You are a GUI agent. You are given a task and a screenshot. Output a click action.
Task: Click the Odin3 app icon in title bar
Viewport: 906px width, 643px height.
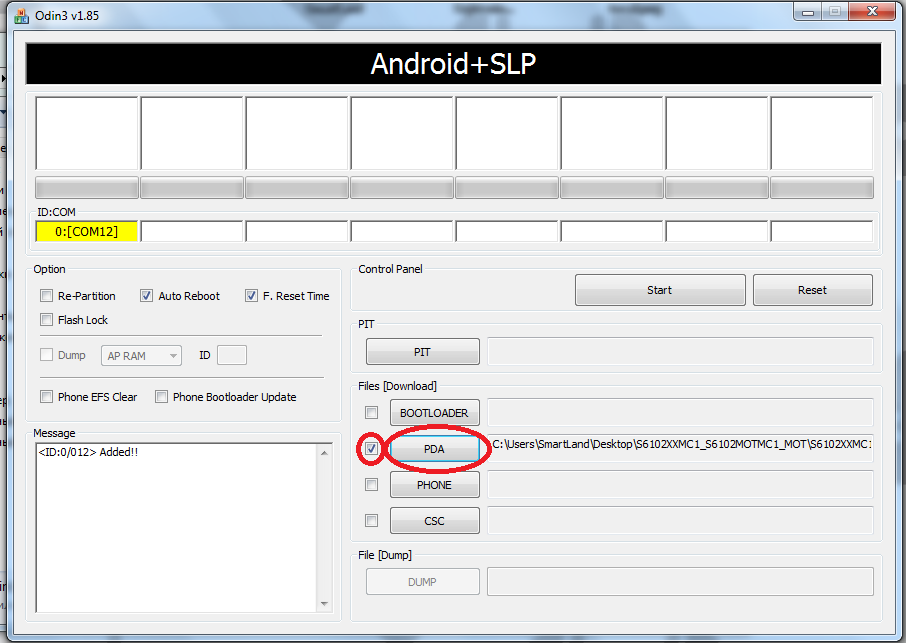click(21, 16)
